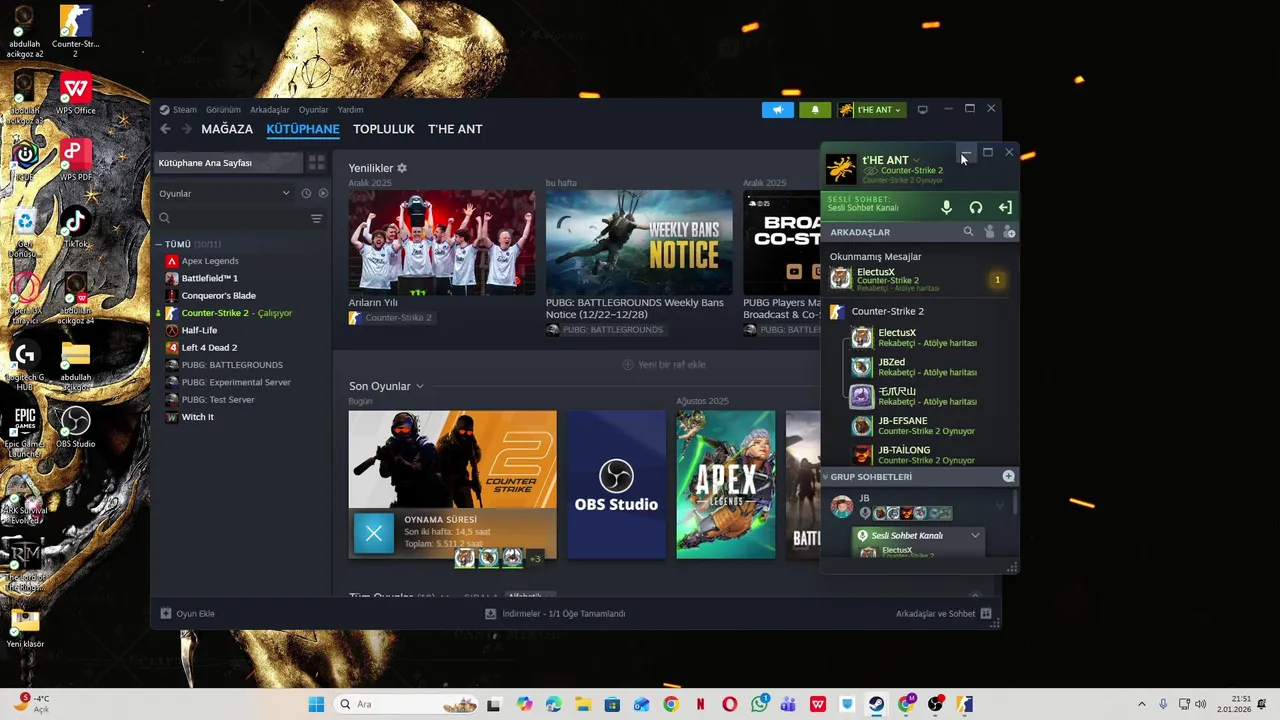Open Arkadaşlar ve Sohbet button
The image size is (1280, 720).
click(x=943, y=614)
